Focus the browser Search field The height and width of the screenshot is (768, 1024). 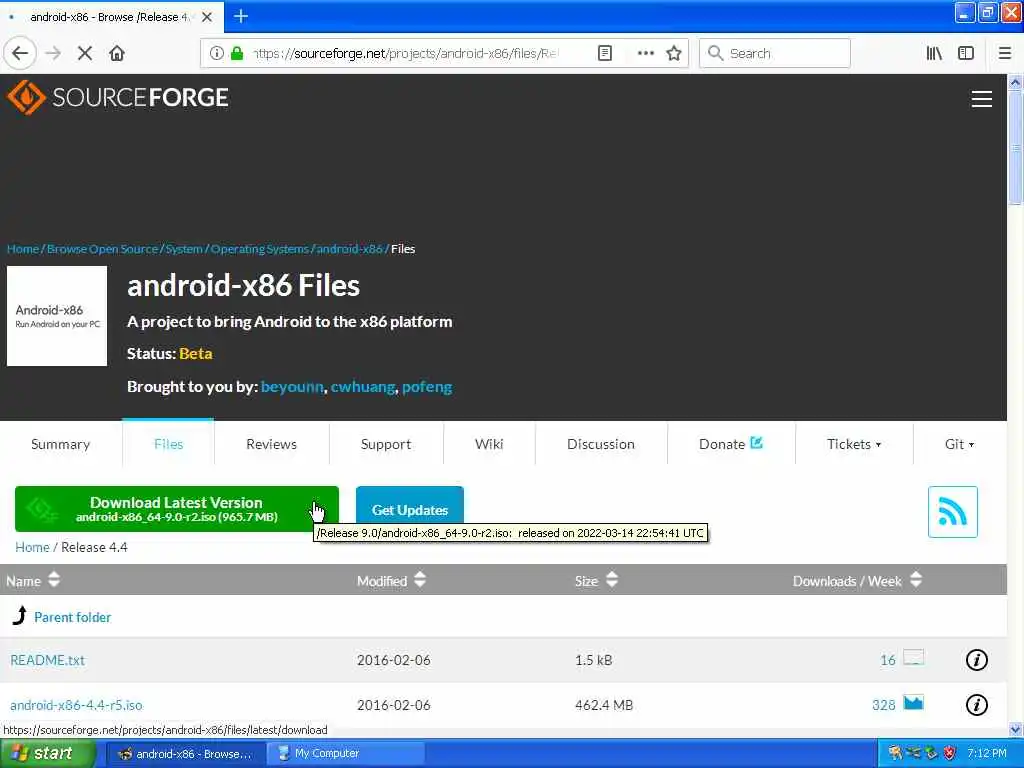point(775,53)
